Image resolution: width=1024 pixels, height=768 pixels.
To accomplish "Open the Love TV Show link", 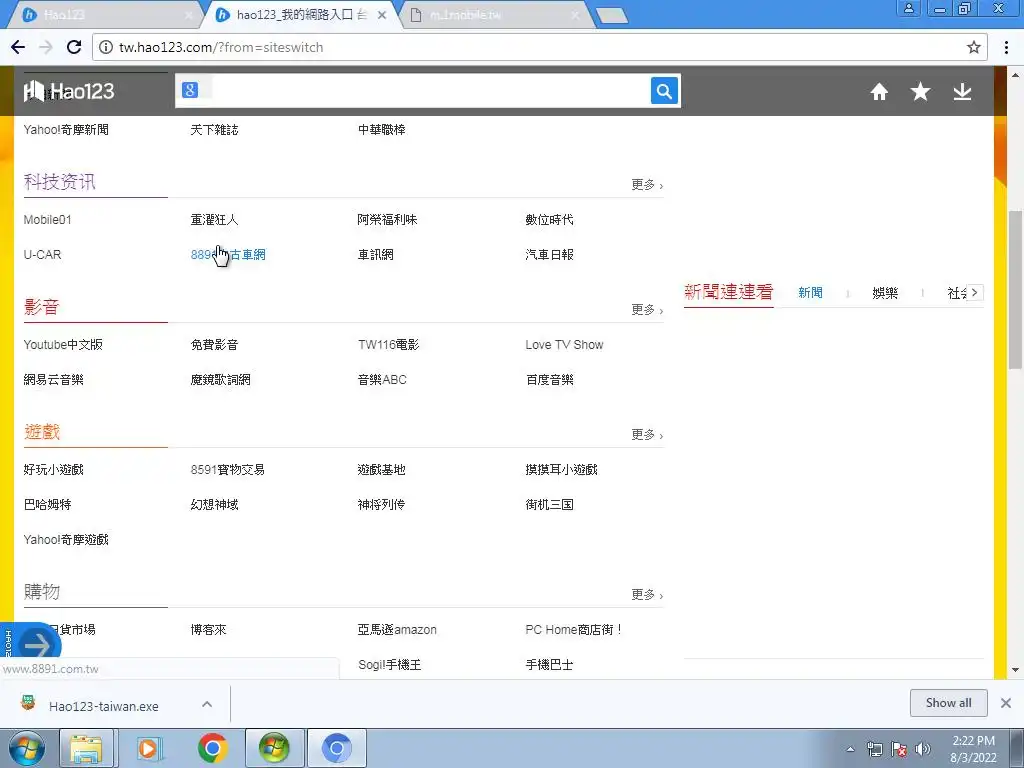I will point(564,345).
